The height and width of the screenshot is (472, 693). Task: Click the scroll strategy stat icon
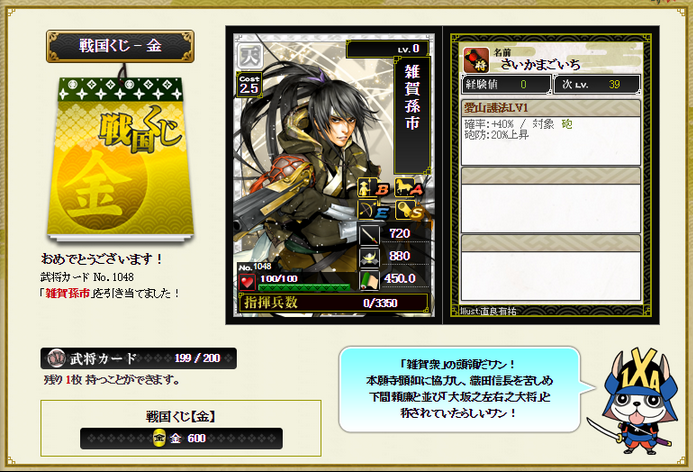tap(369, 280)
